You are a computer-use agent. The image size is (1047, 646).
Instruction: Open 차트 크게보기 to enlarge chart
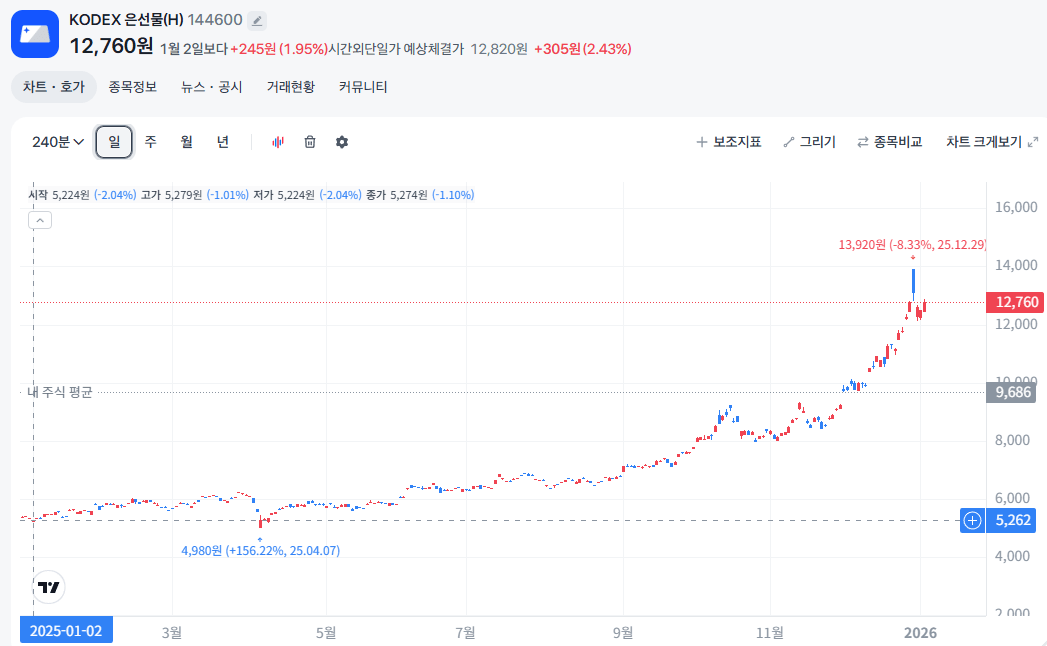pos(991,142)
